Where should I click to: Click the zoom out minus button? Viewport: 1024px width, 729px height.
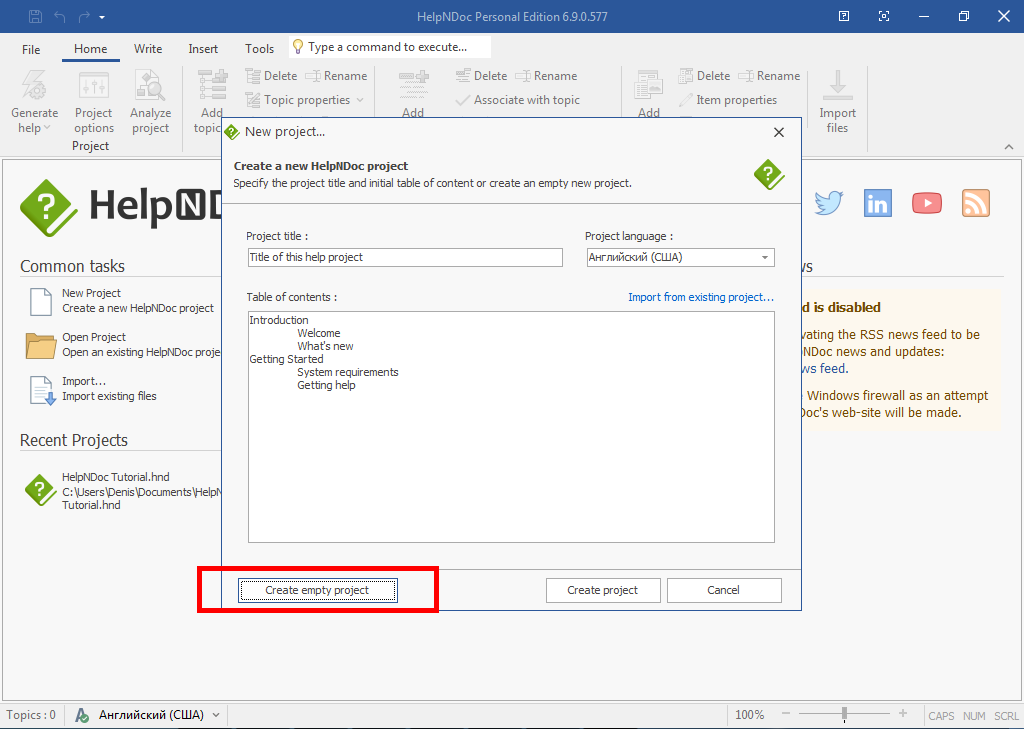[786, 714]
